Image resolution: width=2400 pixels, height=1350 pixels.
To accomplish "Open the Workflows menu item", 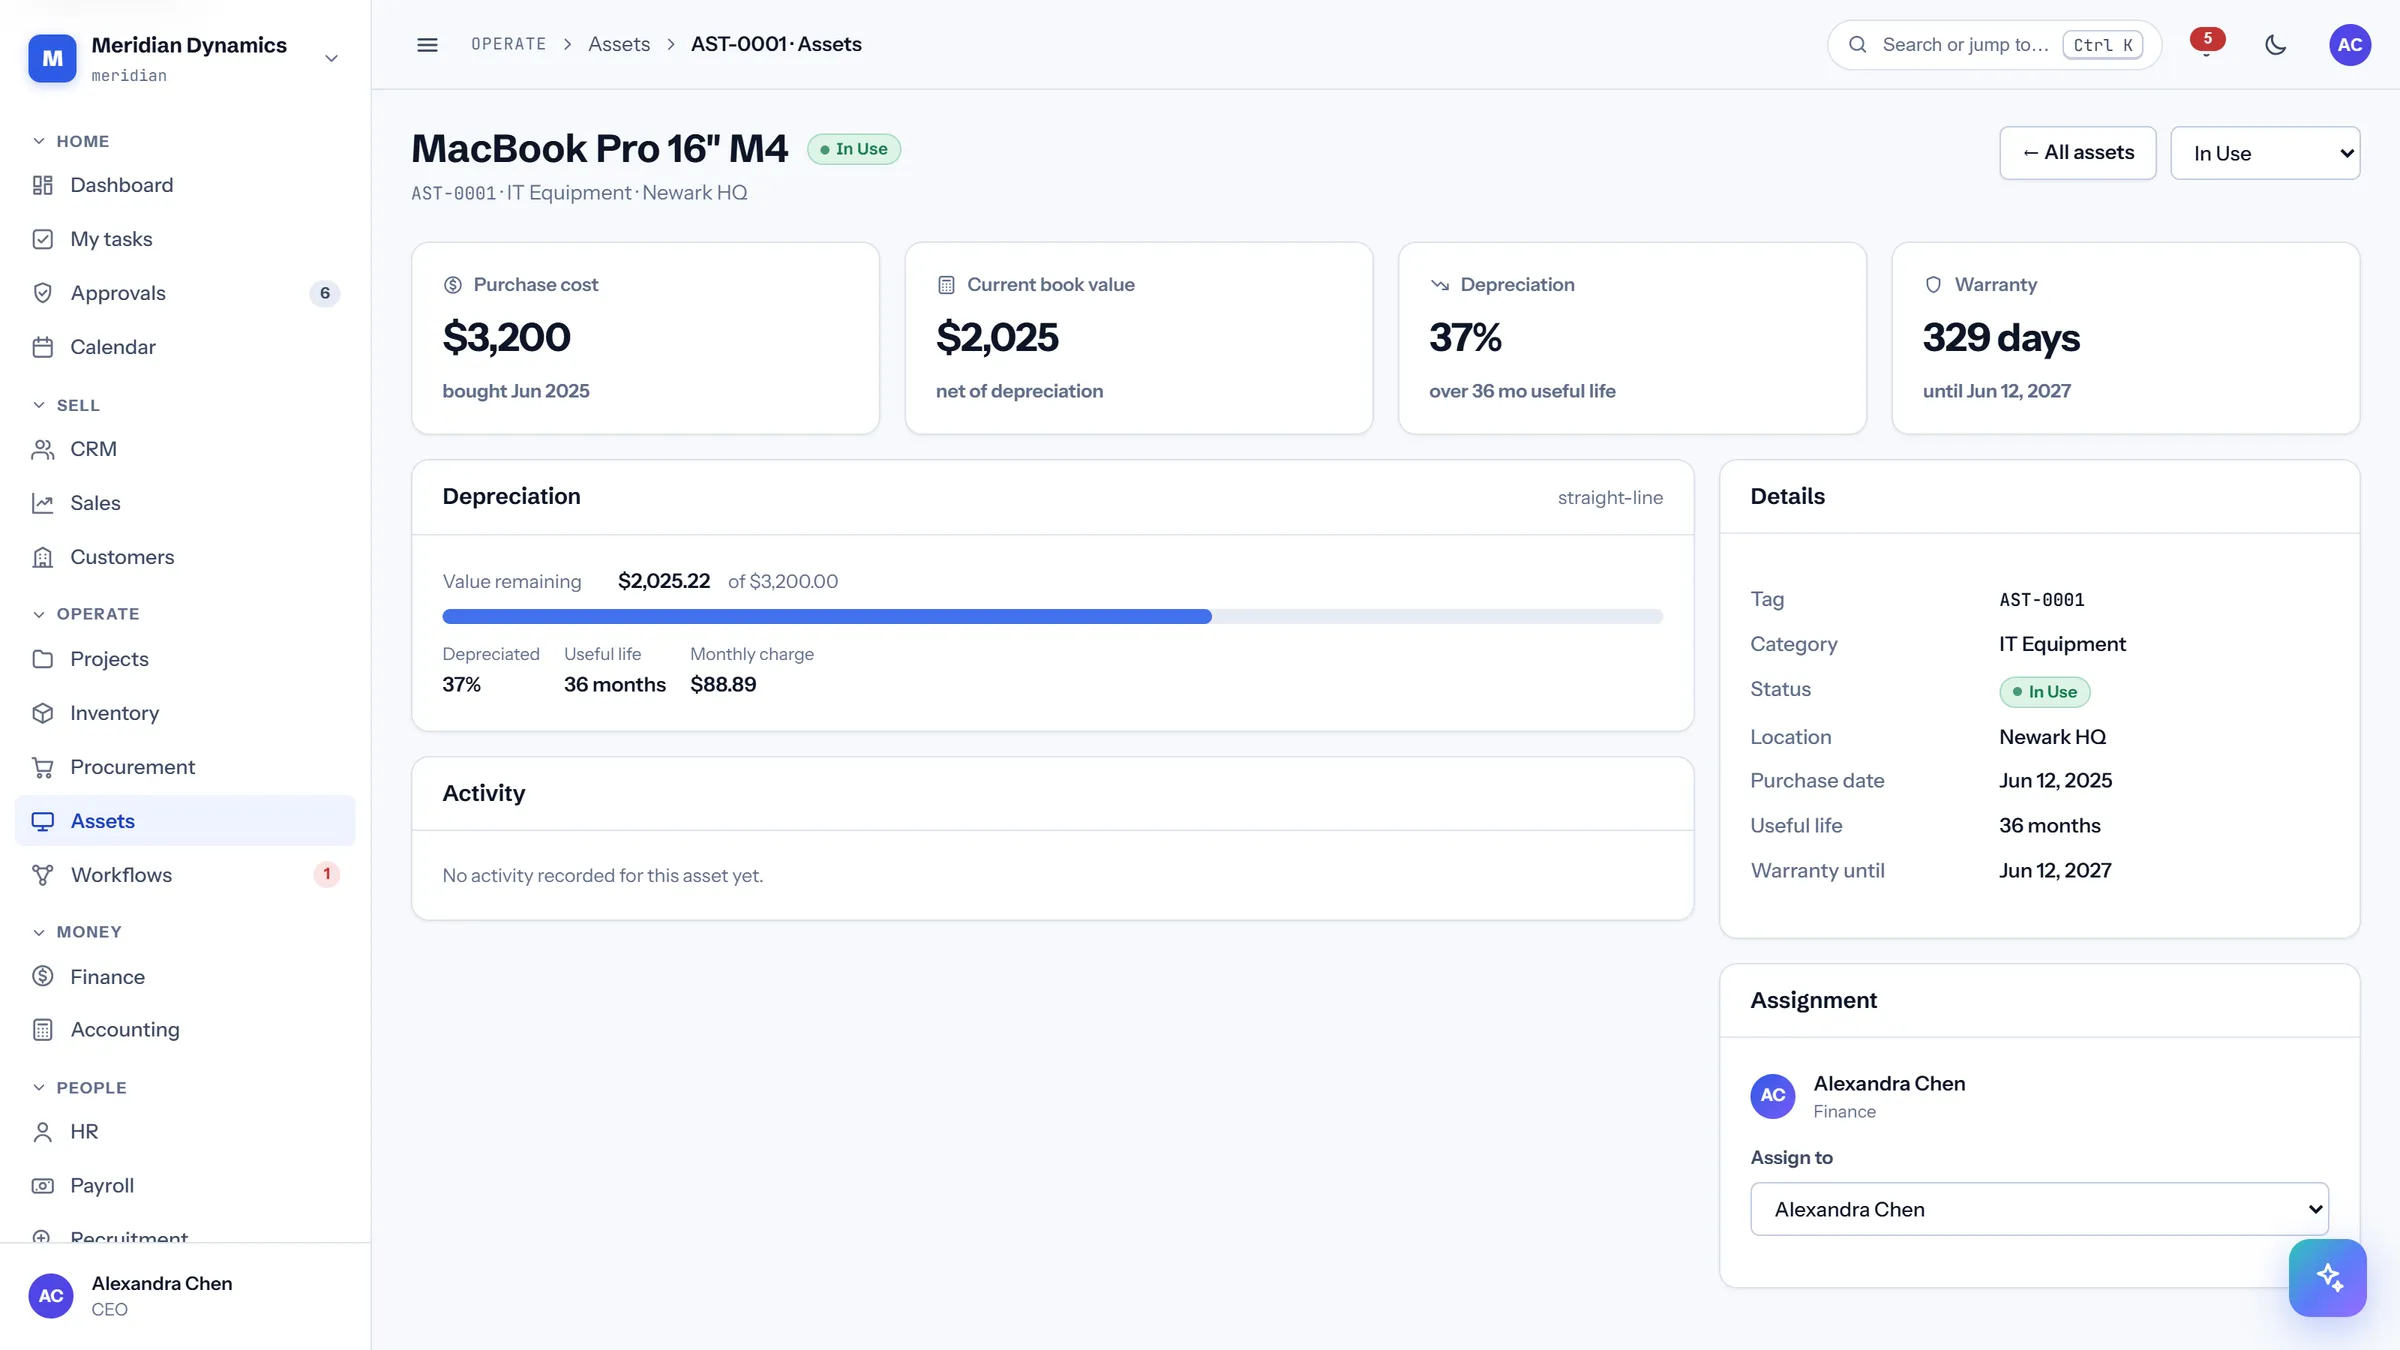I will point(185,875).
